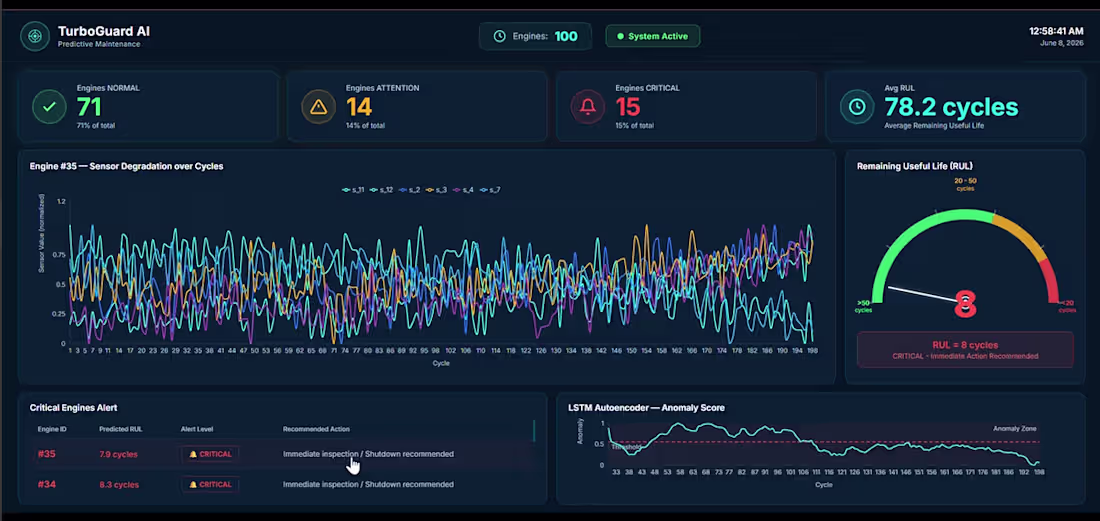Click cycle 33 on the anomaly chart axis
1100x521 pixels.
[x=616, y=473]
